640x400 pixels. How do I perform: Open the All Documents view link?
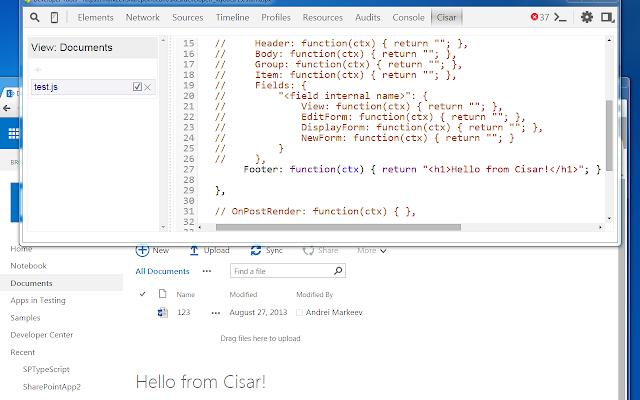[x=162, y=271]
